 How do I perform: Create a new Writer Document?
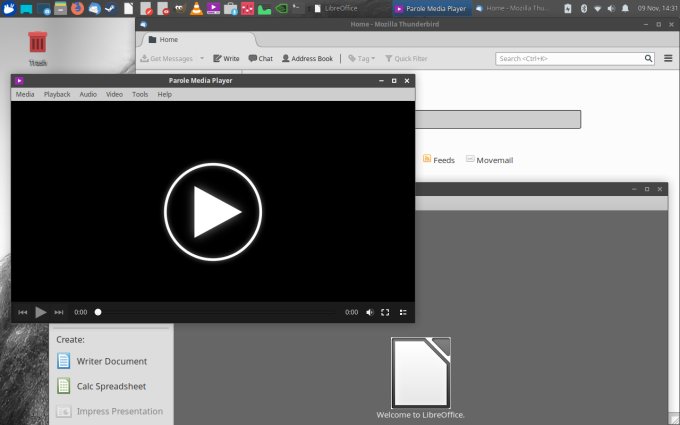(x=102, y=361)
